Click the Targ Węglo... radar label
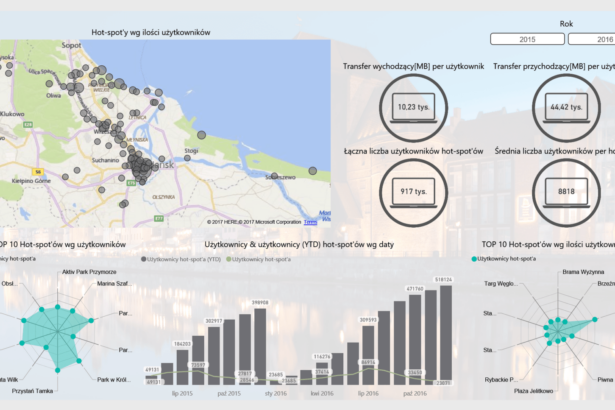Image resolution: width=615 pixels, height=410 pixels. 501,284
